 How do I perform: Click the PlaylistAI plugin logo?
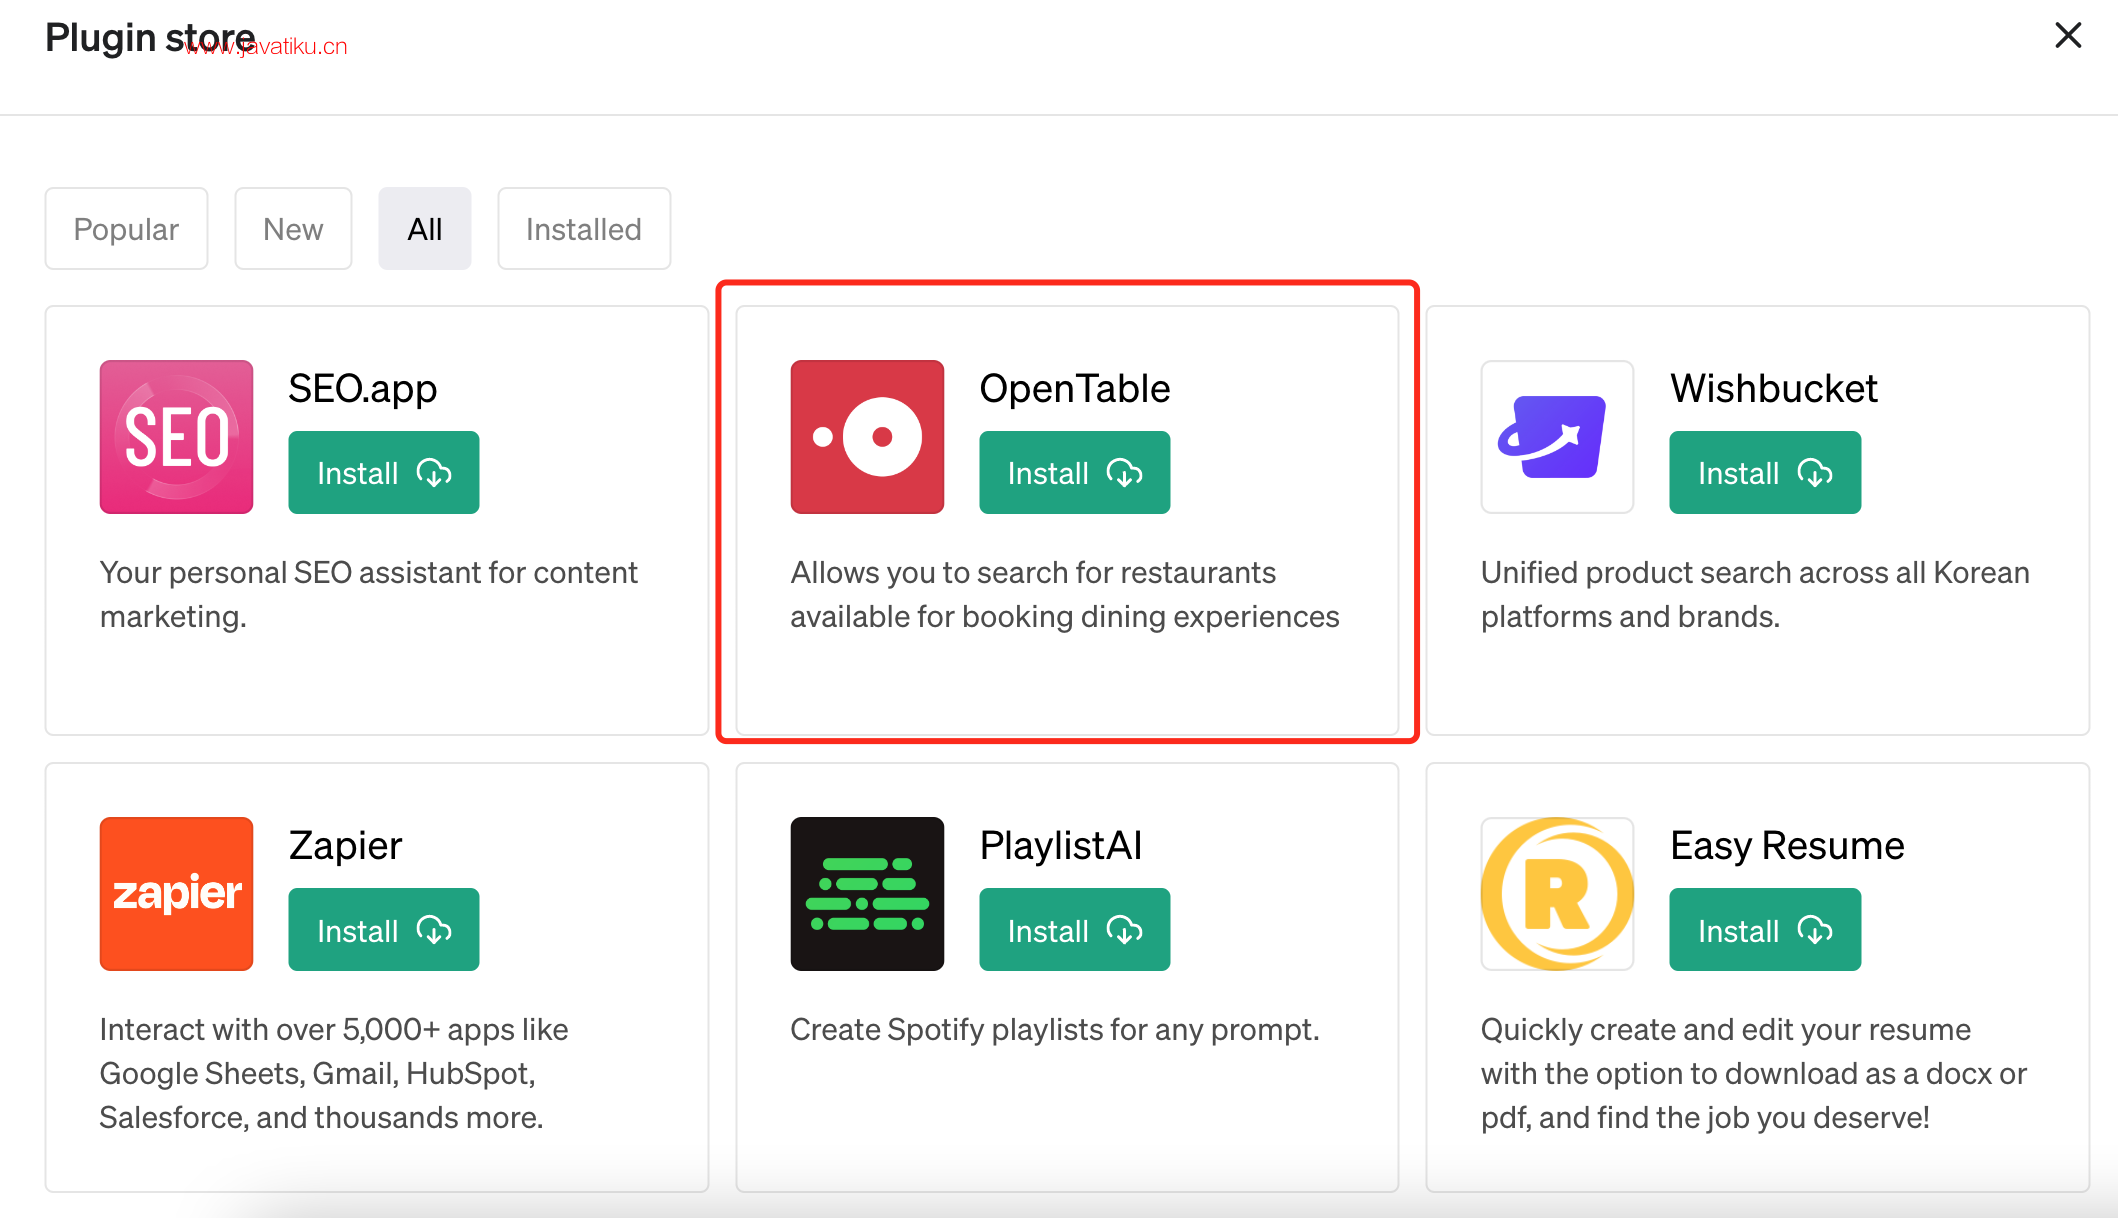(867, 894)
